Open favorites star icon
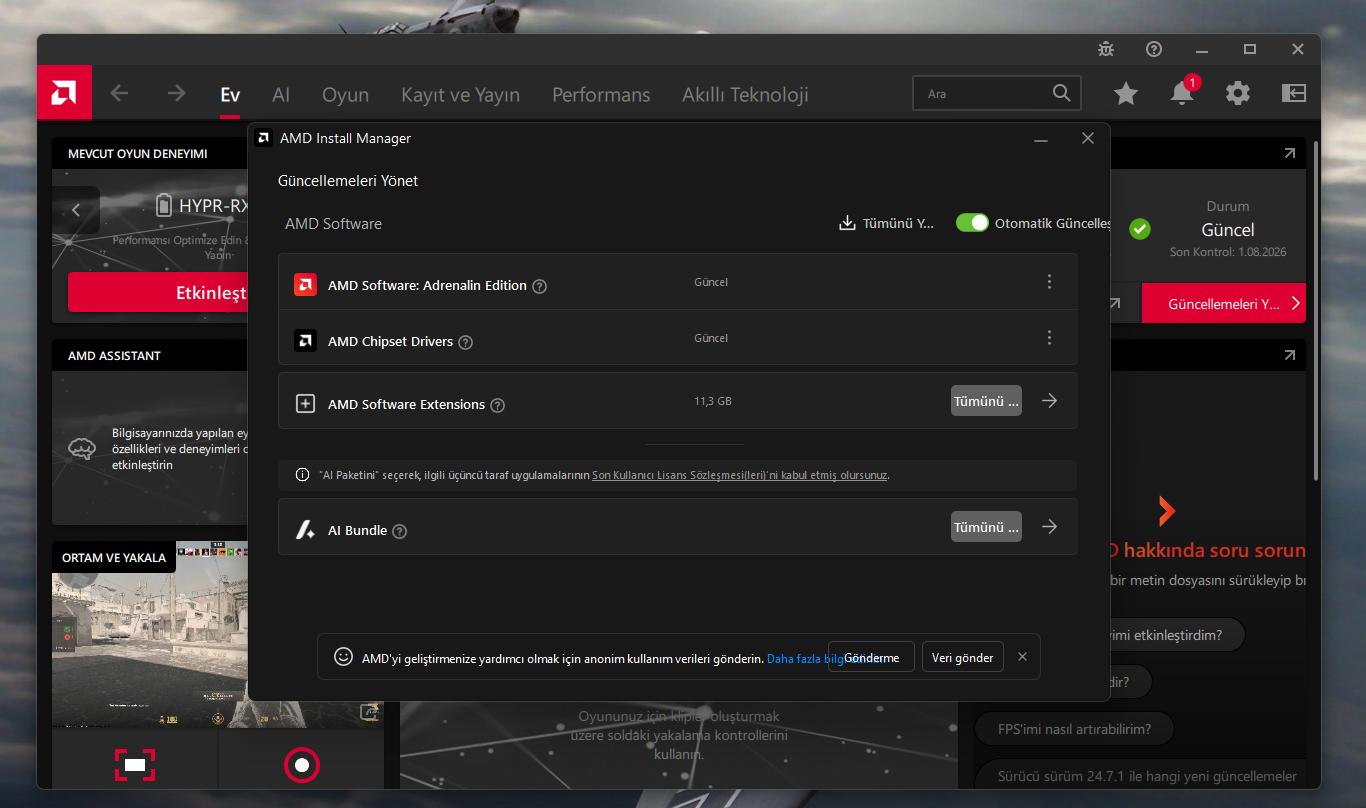The image size is (1366, 808). tap(1126, 93)
